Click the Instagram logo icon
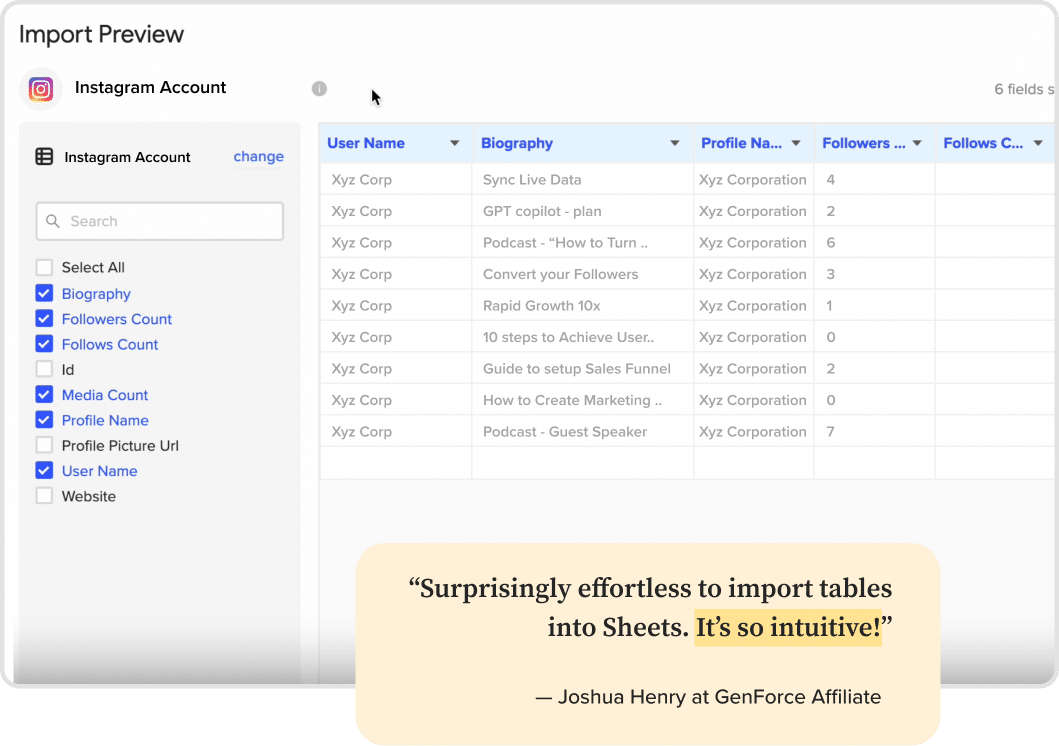Screen dimensions: 1059x746 pyautogui.click(x=41, y=88)
